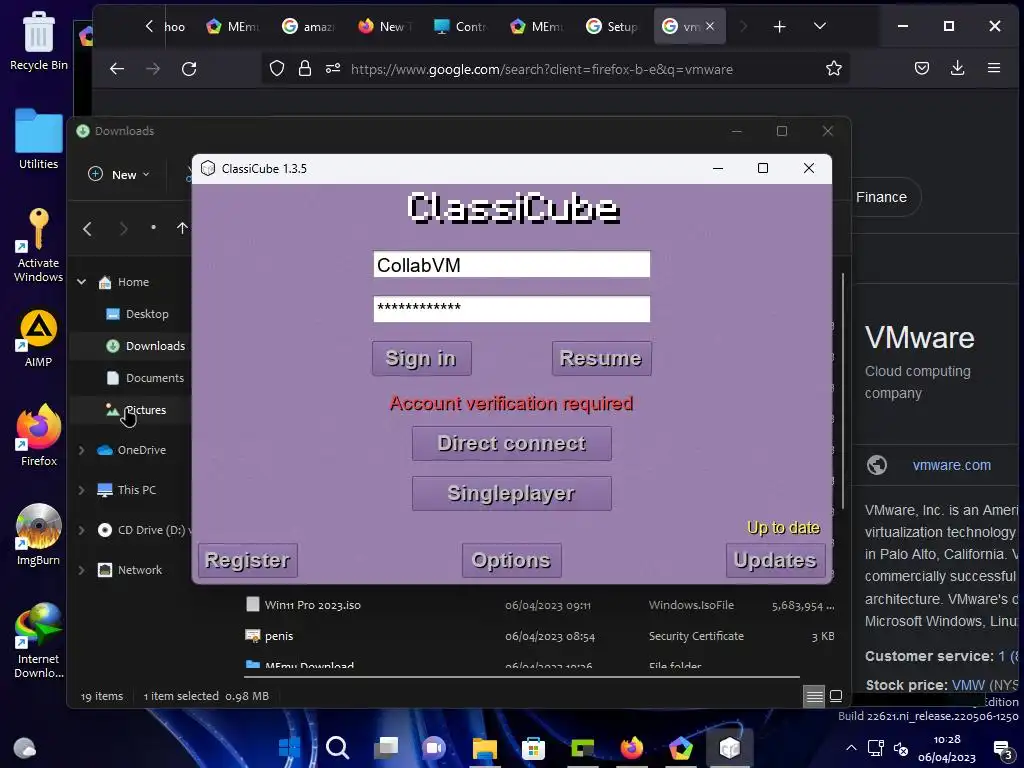Viewport: 1024px width, 768px height.
Task: Open taskbar Search
Action: pyautogui.click(x=338, y=747)
